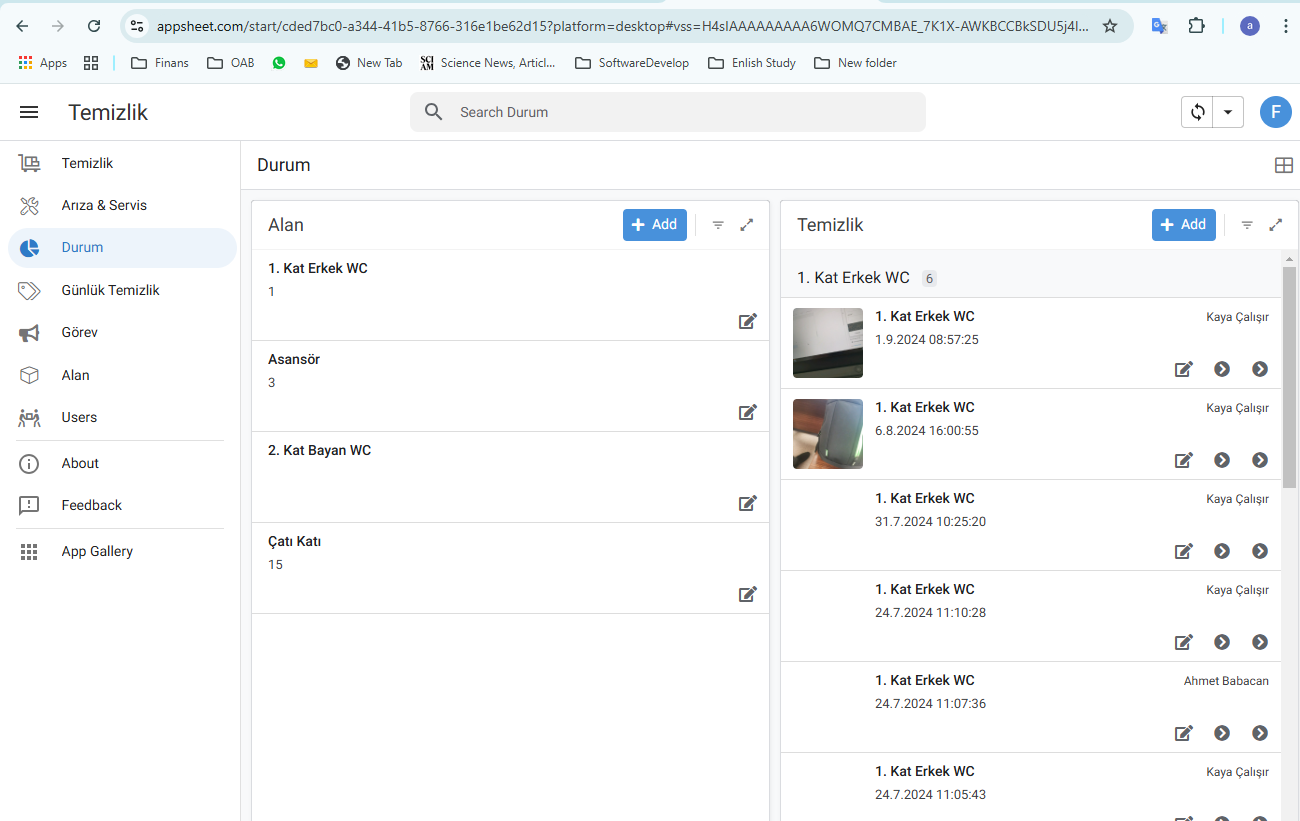Open the sync dropdown arrow
1300x821 pixels.
[x=1228, y=112]
